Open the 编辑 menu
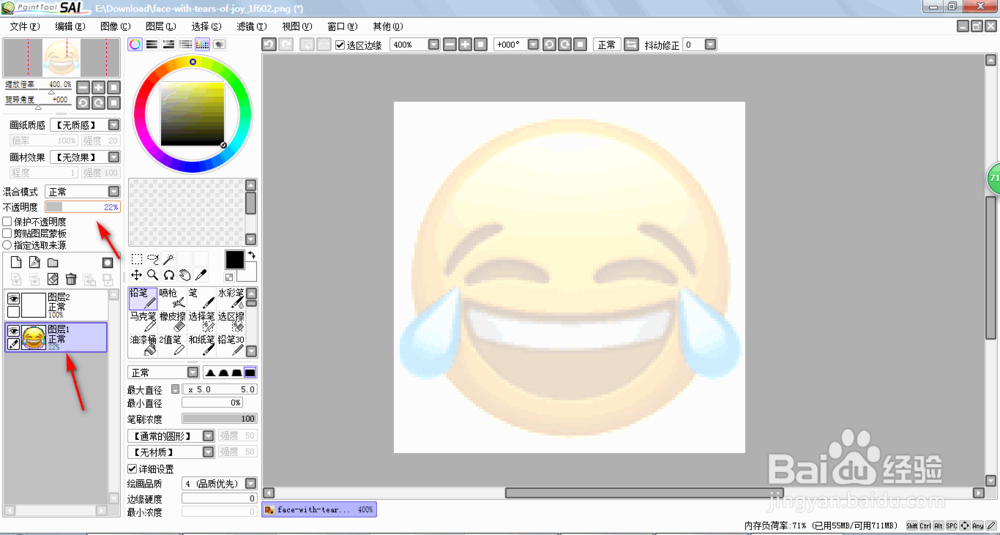The height and width of the screenshot is (535, 1000). (70, 26)
